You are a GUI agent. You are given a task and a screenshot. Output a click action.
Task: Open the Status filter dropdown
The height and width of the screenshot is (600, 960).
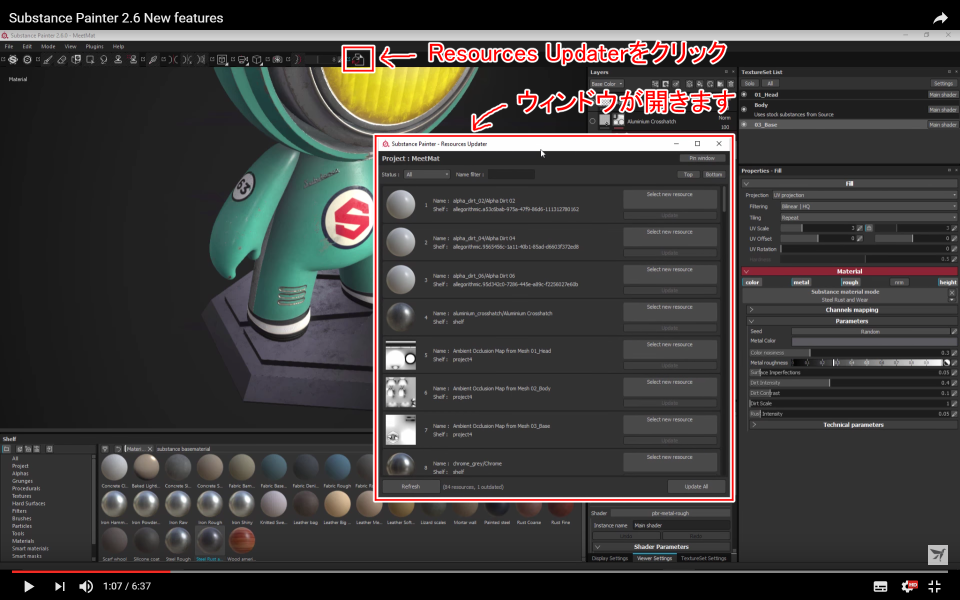427,174
